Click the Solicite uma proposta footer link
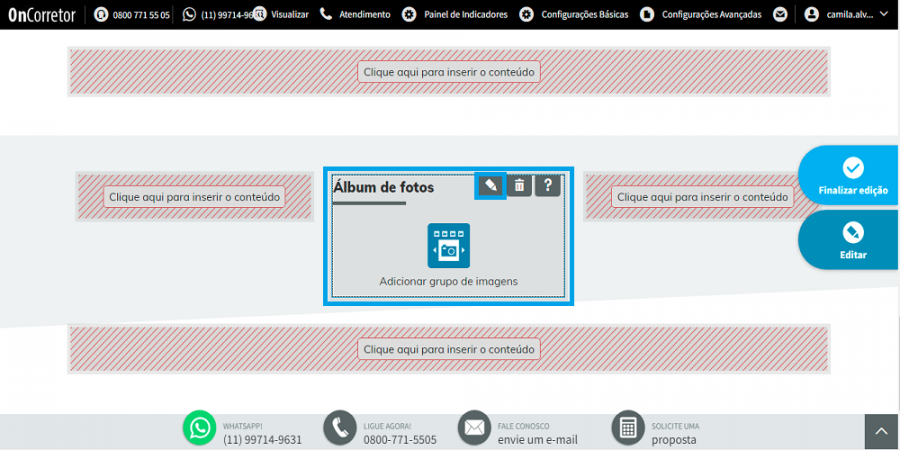This screenshot has width=900, height=450. click(x=675, y=433)
